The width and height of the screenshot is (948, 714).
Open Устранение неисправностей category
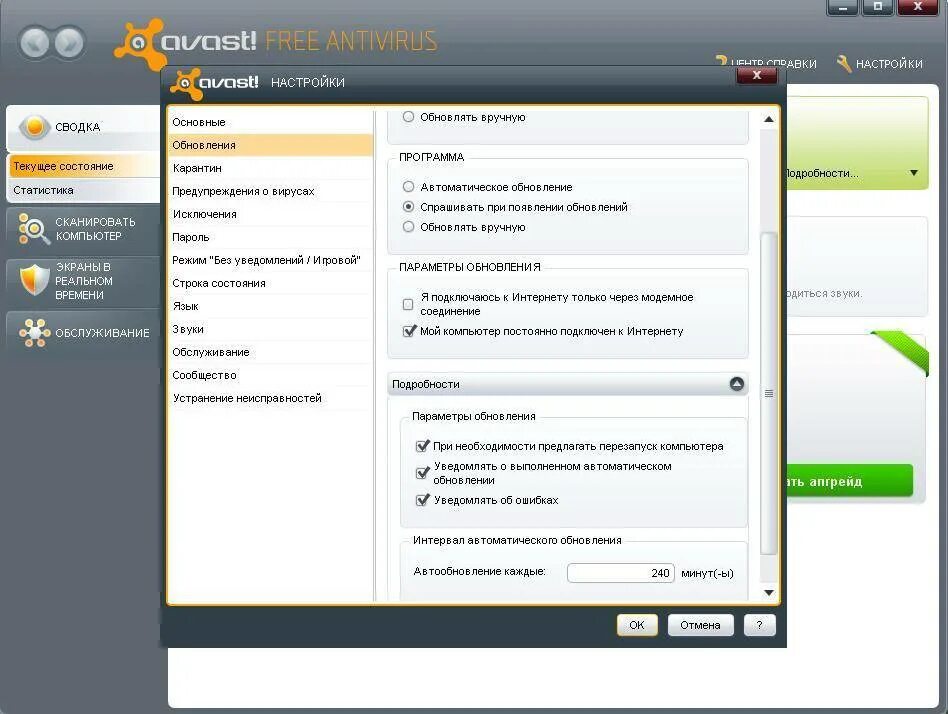coord(270,398)
